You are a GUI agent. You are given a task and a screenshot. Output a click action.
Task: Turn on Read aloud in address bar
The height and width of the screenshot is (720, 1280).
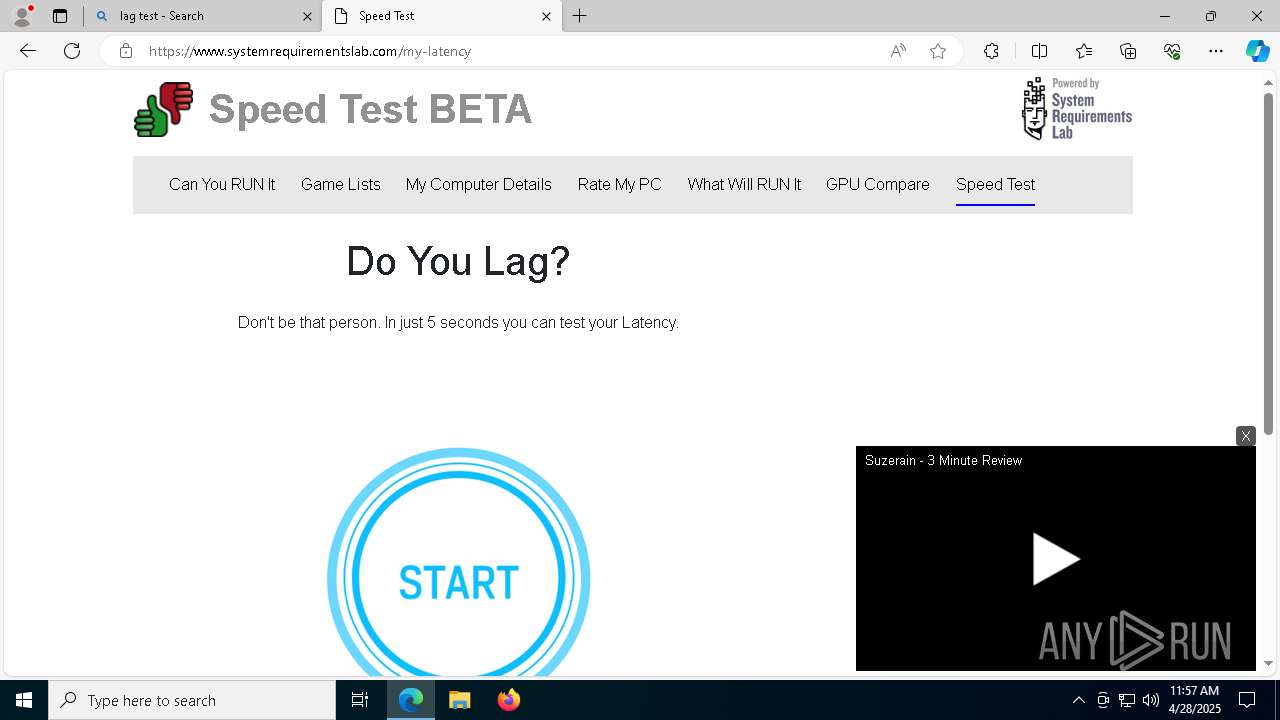[x=898, y=51]
